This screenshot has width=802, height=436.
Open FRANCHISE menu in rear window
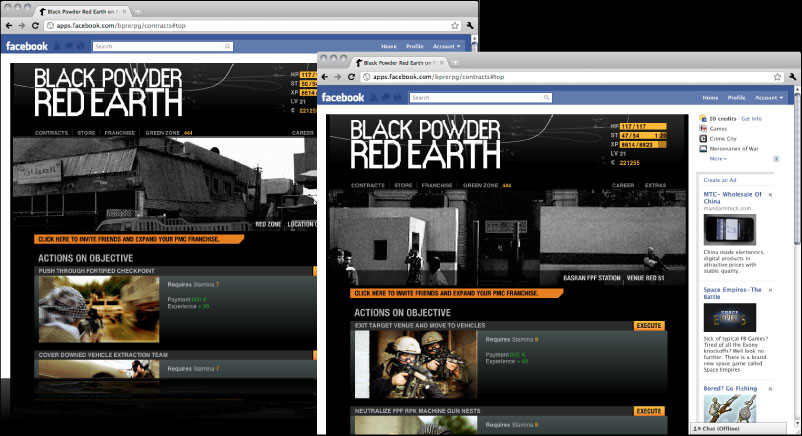coord(120,133)
